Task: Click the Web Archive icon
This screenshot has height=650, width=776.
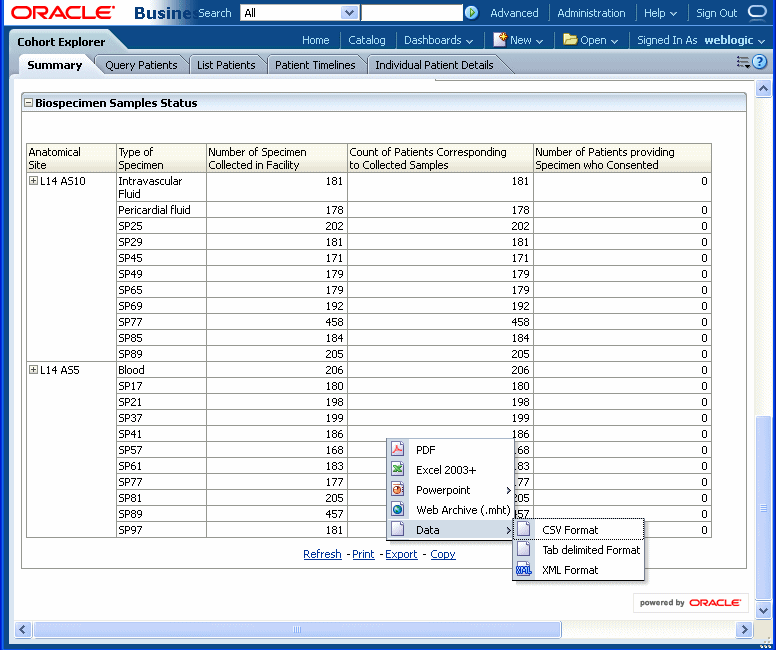Action: click(x=397, y=510)
